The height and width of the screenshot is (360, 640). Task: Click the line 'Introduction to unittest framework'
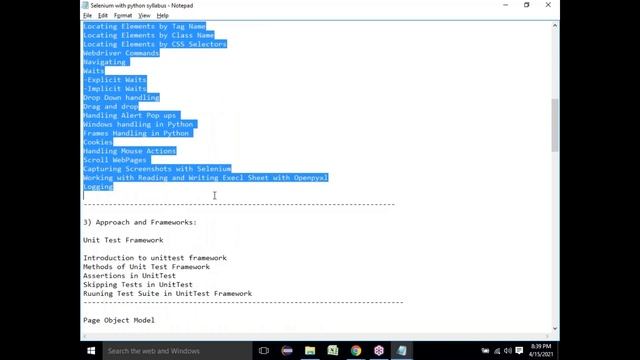click(155, 258)
